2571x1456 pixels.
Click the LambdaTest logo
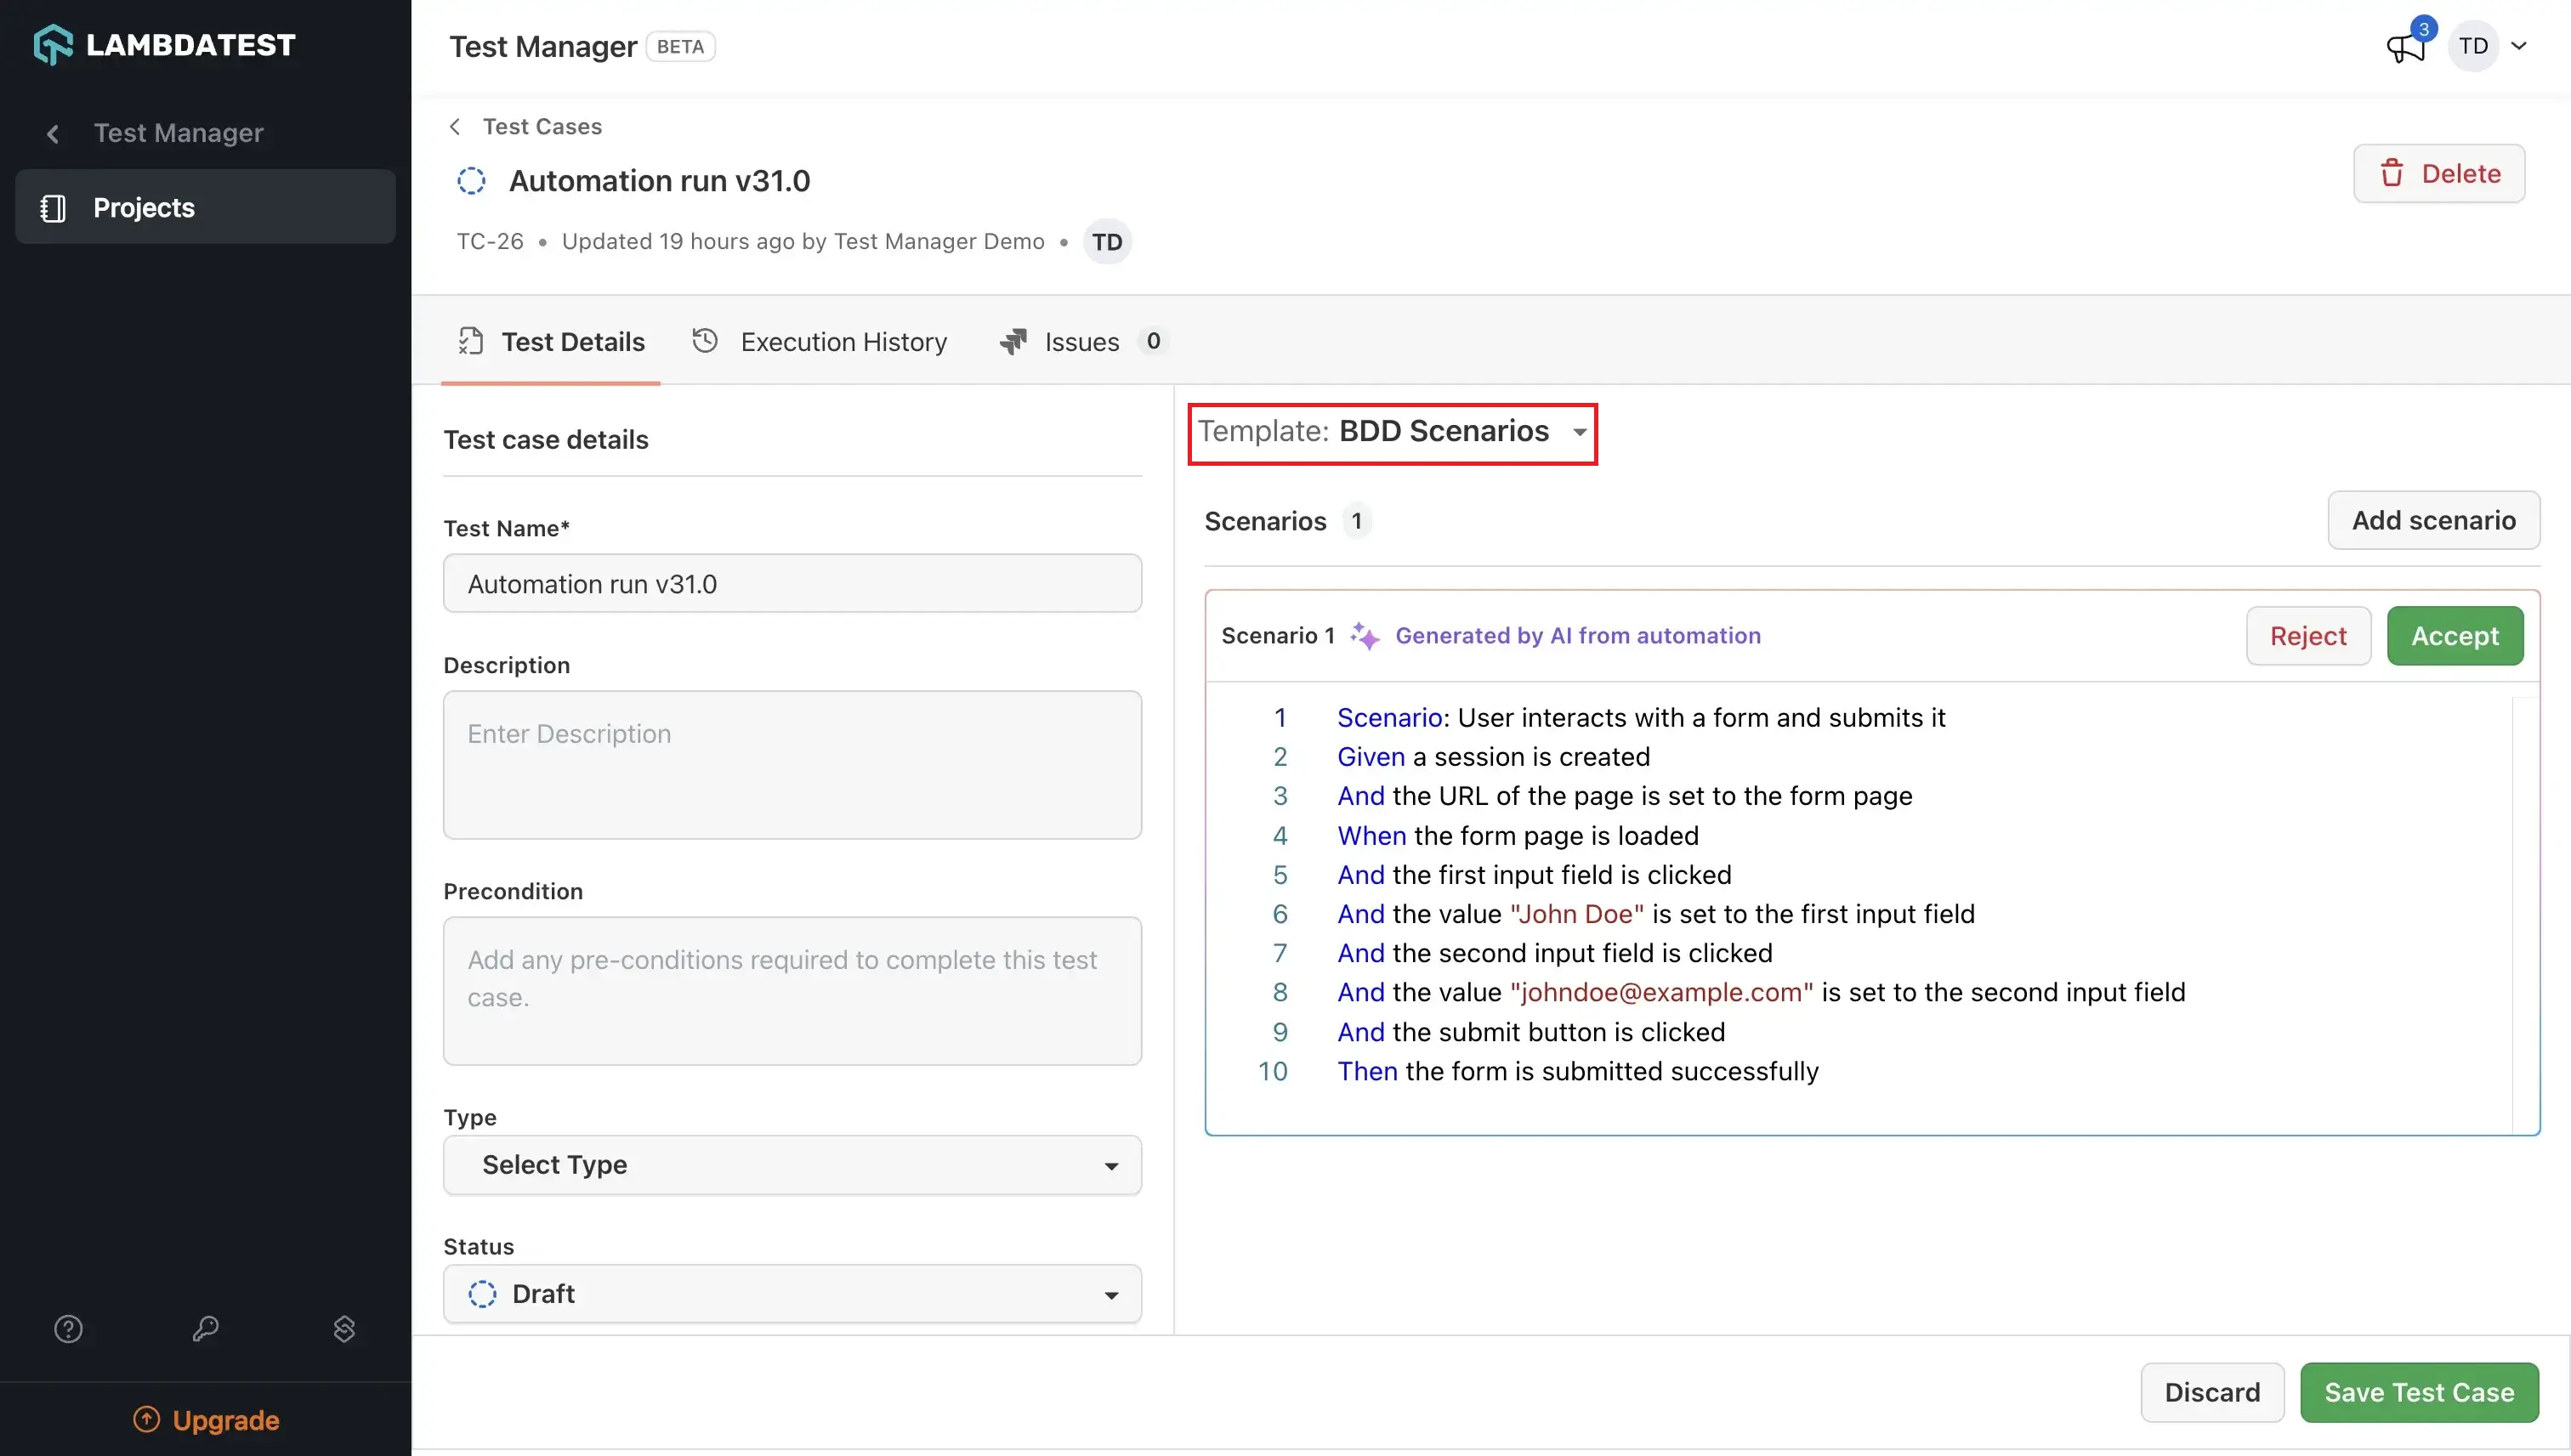(165, 45)
